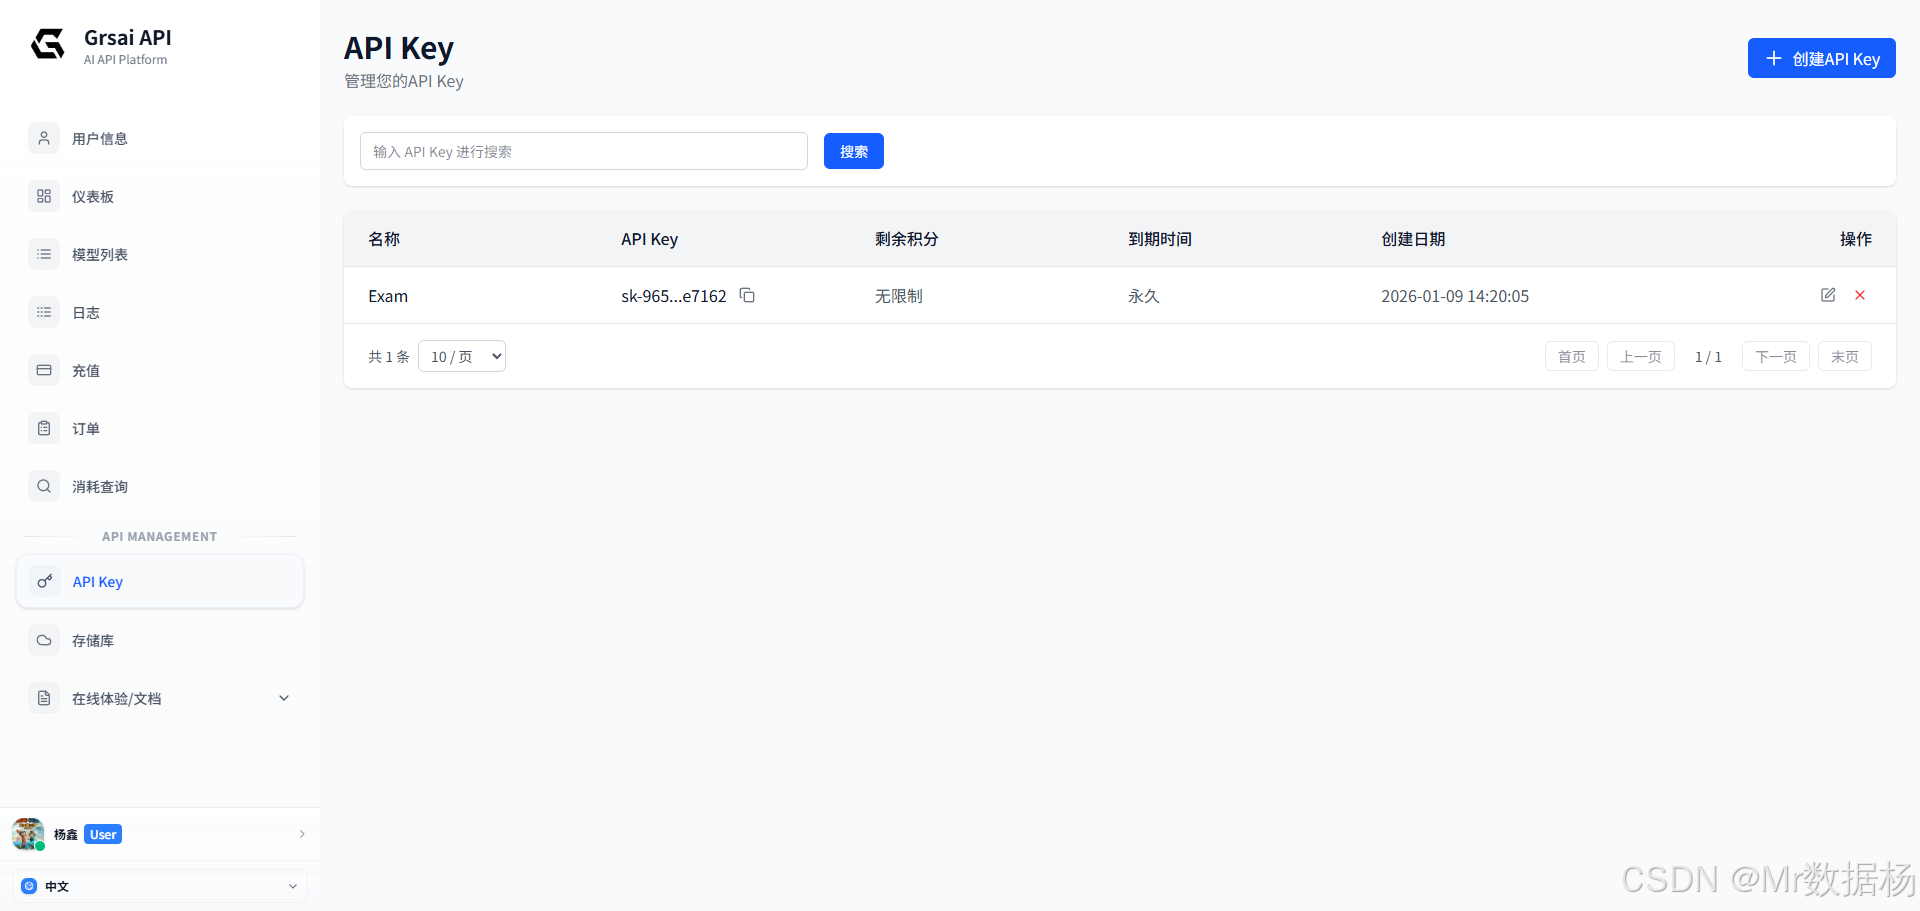Click the 2026-01-09 14:20:05 date cell
1920x911 pixels.
(1455, 296)
